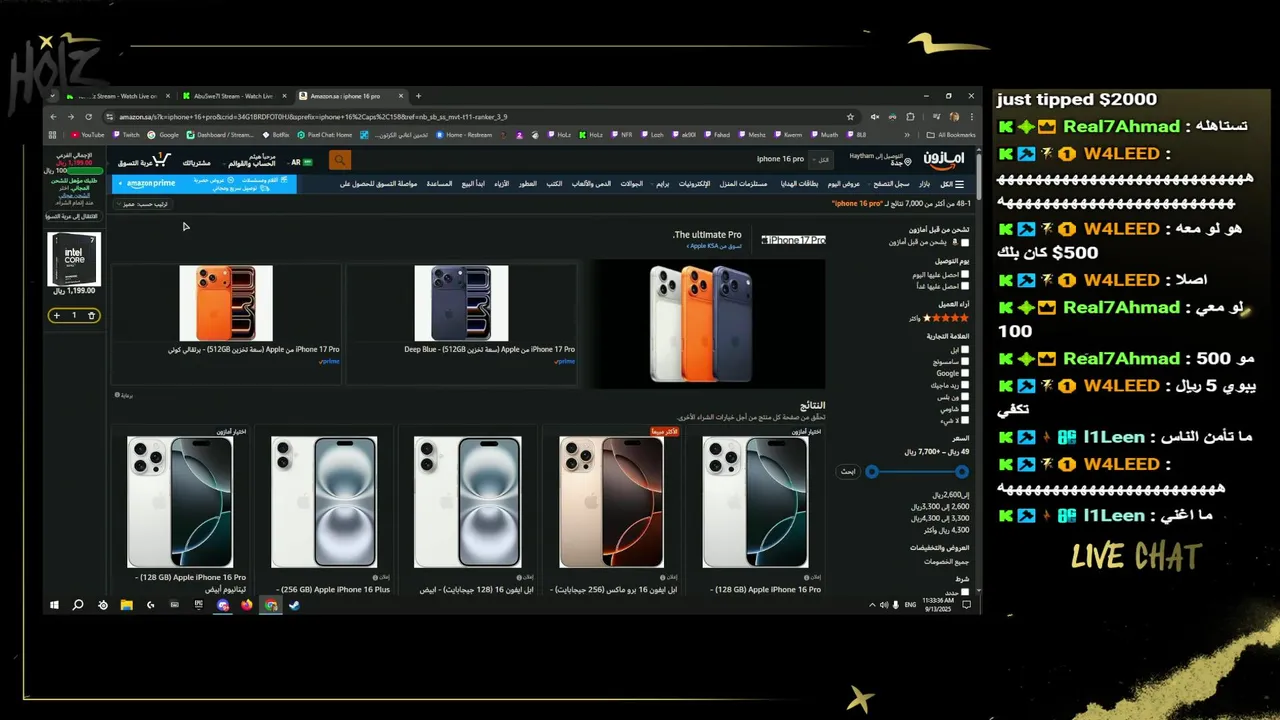
Task: Click the delivery location pin icon
Action: 908,162
